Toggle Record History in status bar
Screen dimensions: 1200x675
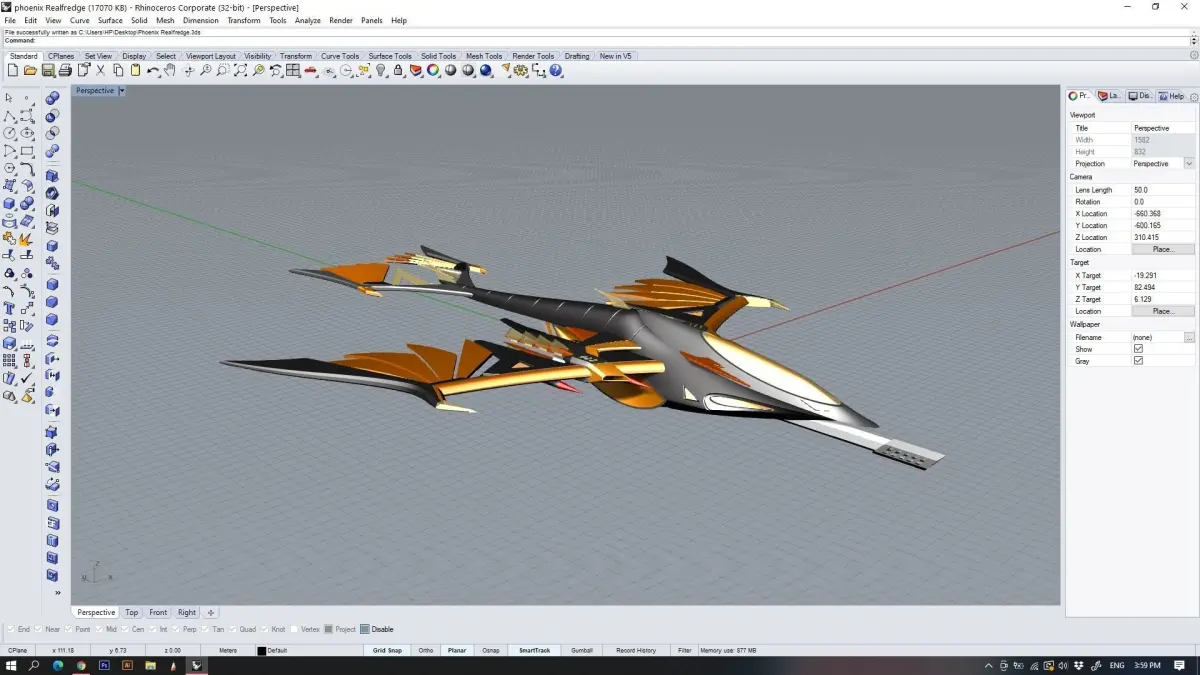[636, 650]
